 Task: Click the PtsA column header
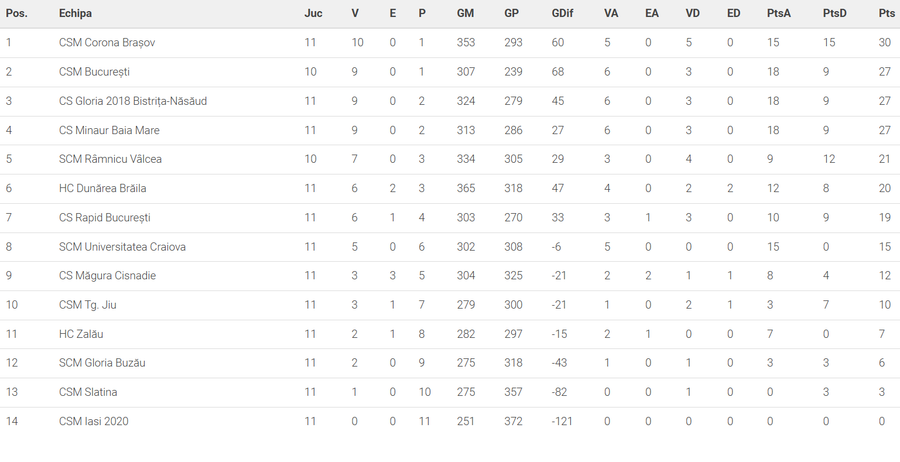[x=778, y=13]
